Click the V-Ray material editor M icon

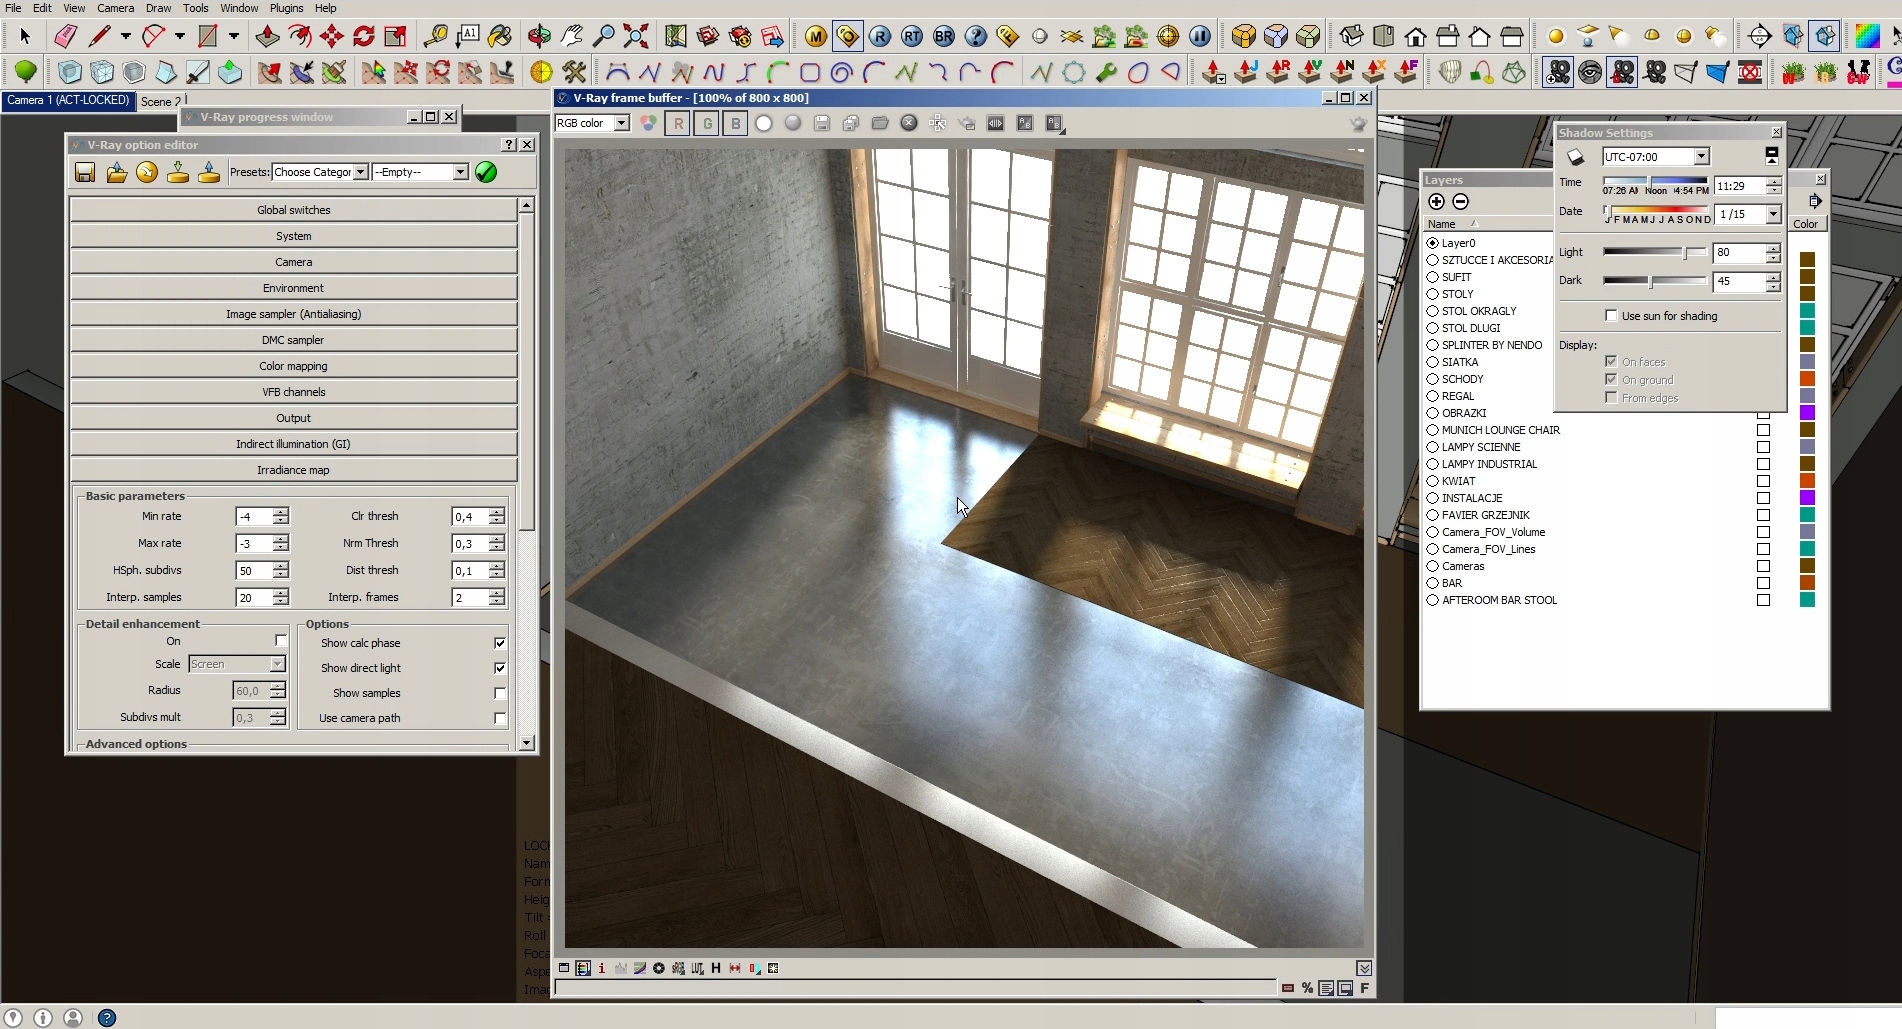pos(815,37)
